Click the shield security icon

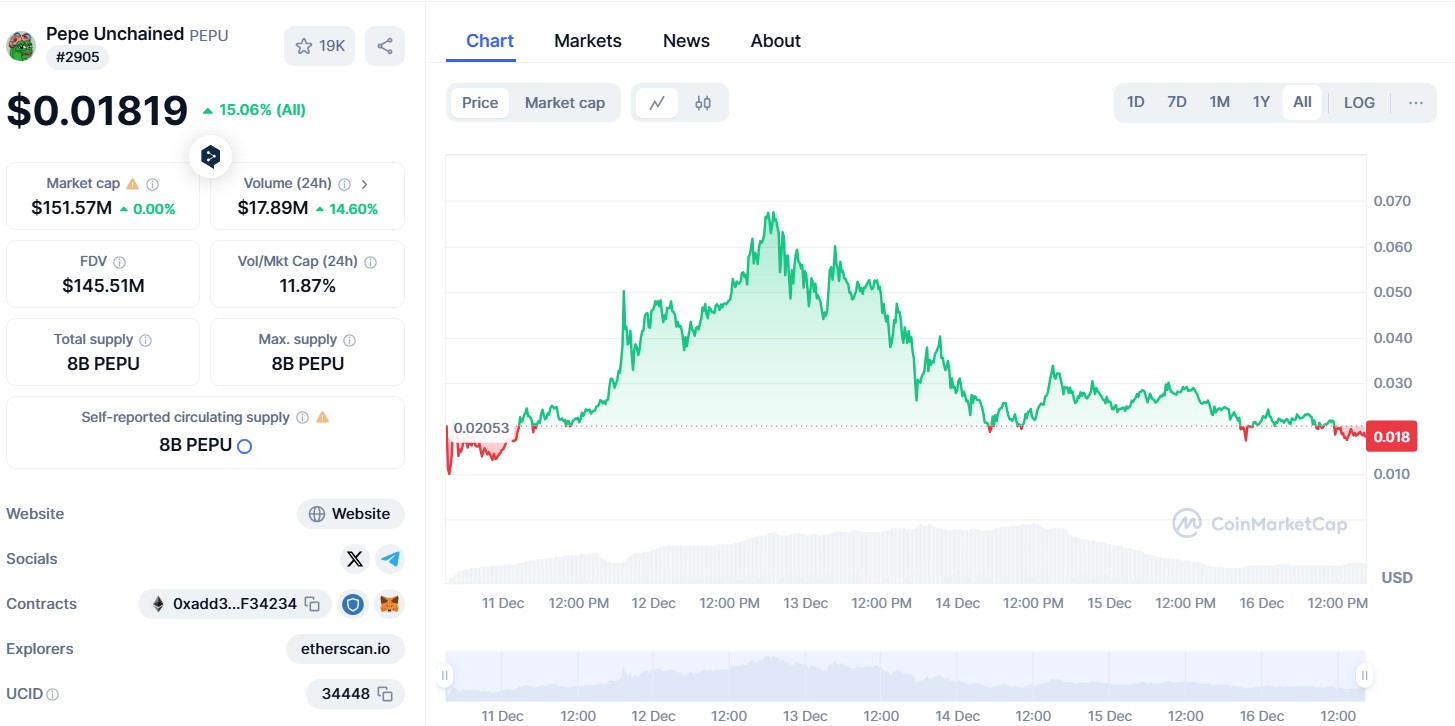(x=353, y=604)
